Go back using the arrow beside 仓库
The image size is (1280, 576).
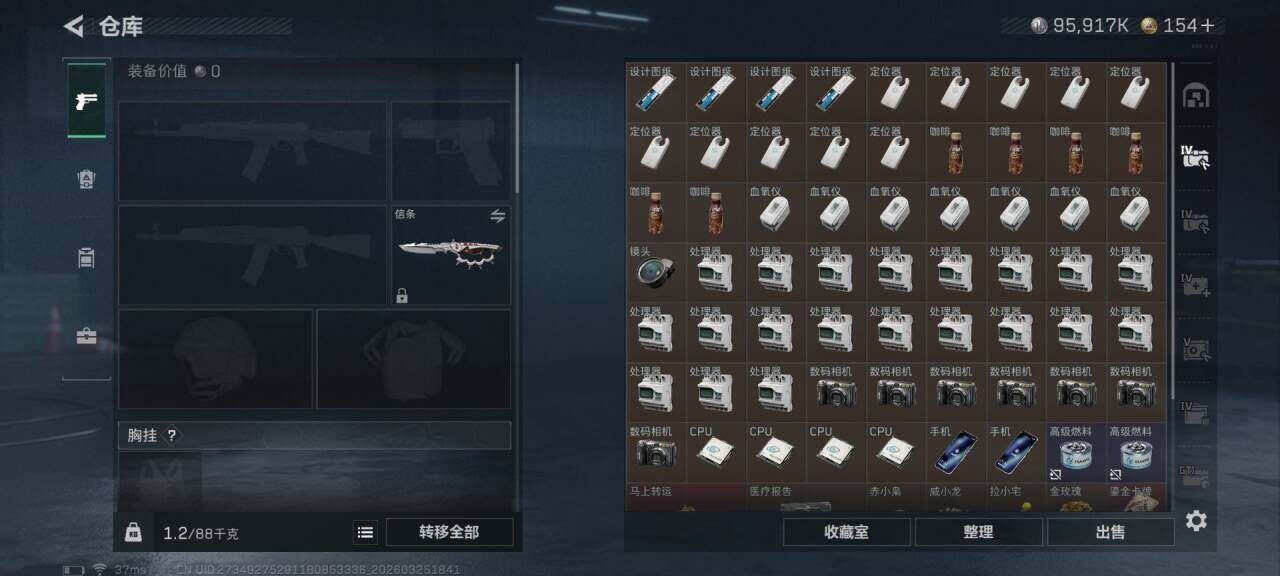[73, 26]
